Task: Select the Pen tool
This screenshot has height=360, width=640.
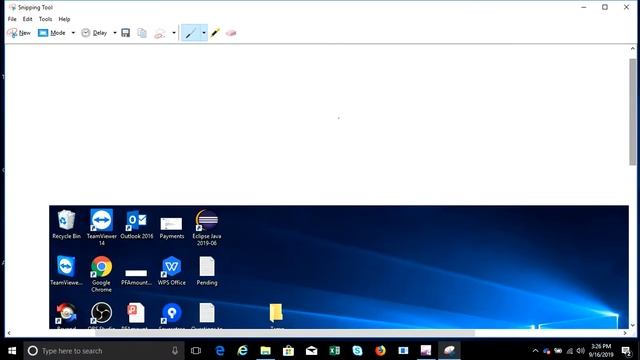Action: point(191,33)
